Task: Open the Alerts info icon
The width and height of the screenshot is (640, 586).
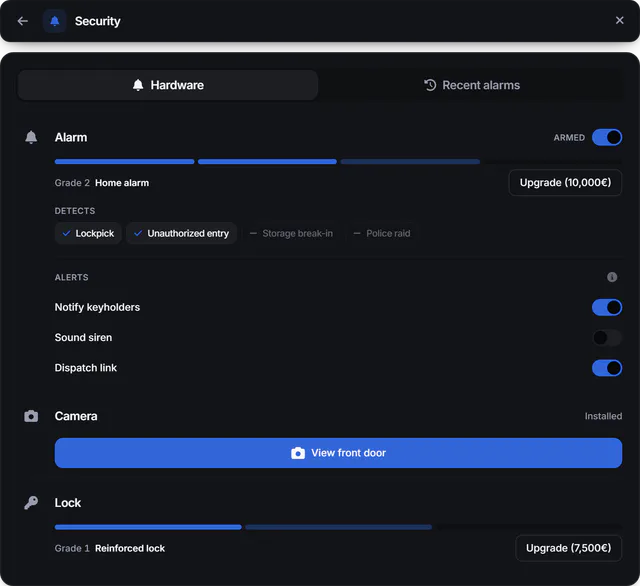Action: 612,277
